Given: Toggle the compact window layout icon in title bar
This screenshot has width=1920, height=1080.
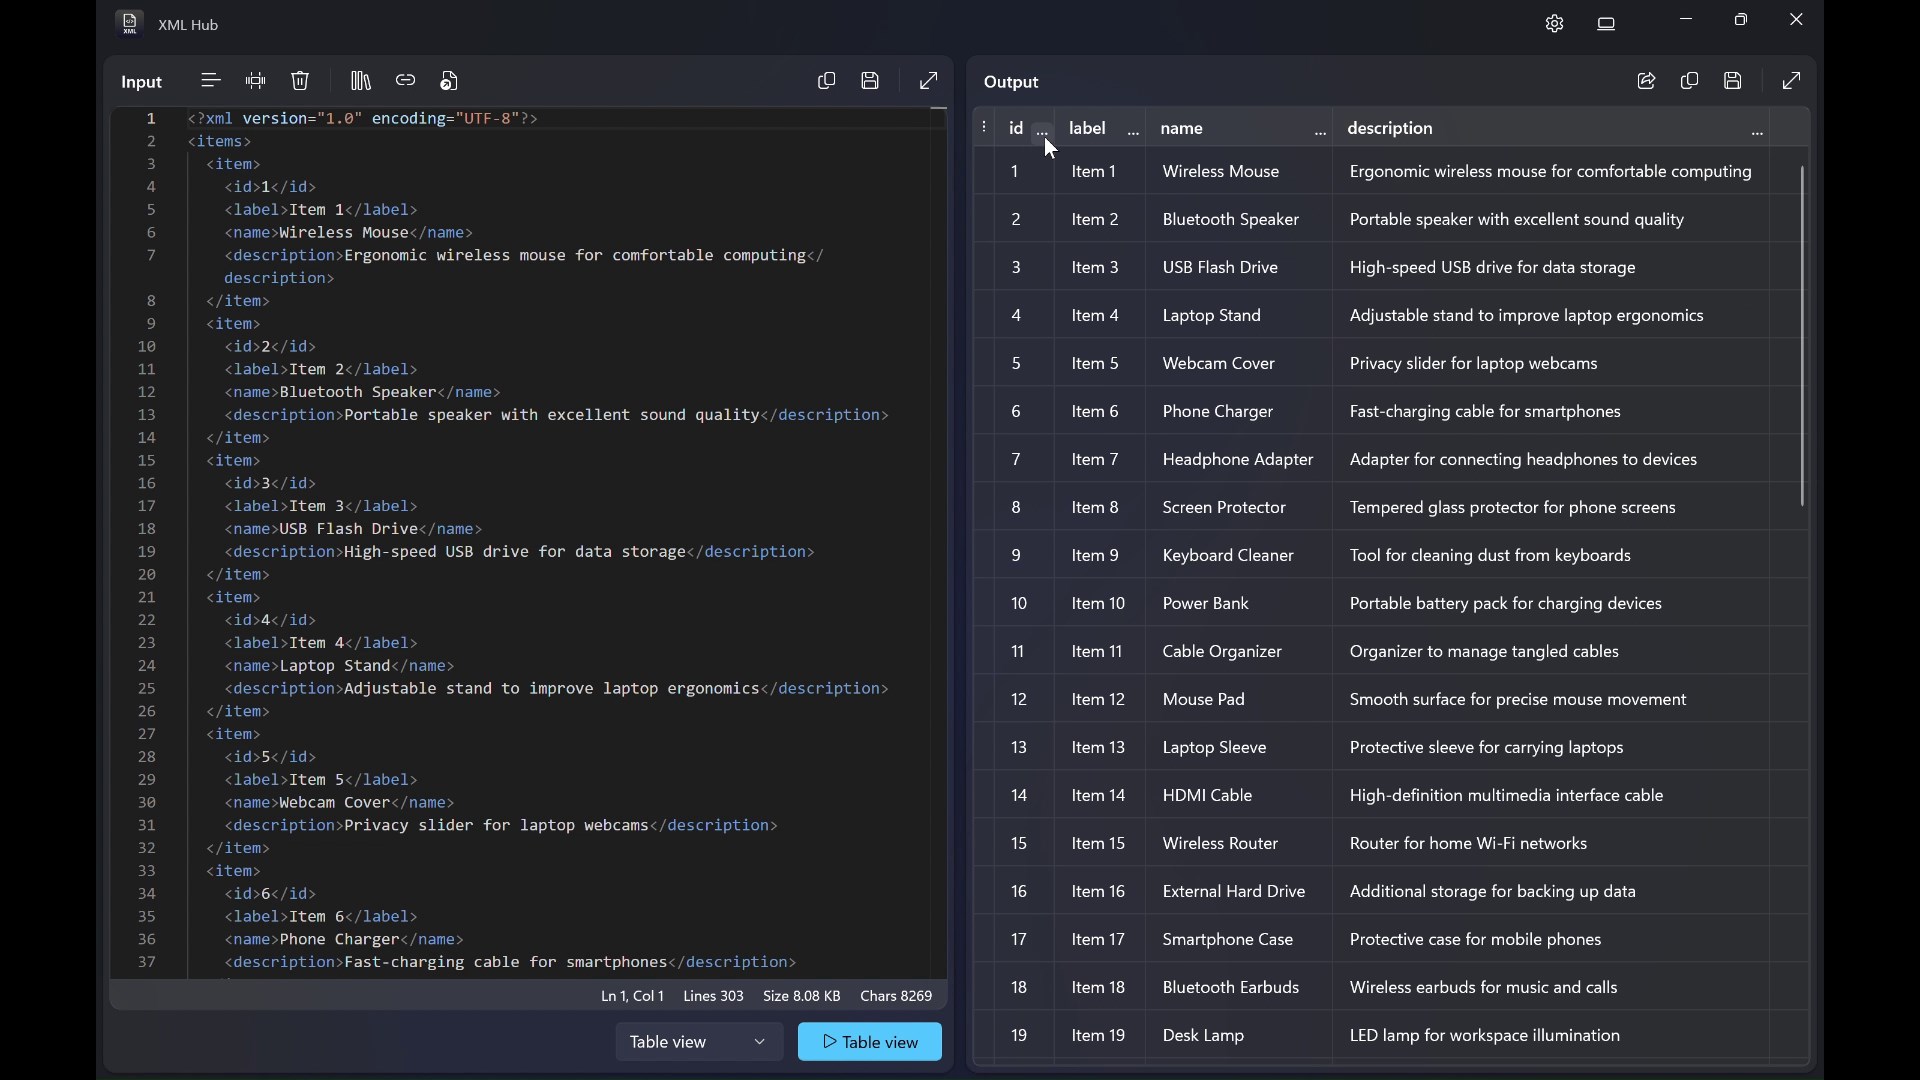Looking at the screenshot, I should [1607, 24].
